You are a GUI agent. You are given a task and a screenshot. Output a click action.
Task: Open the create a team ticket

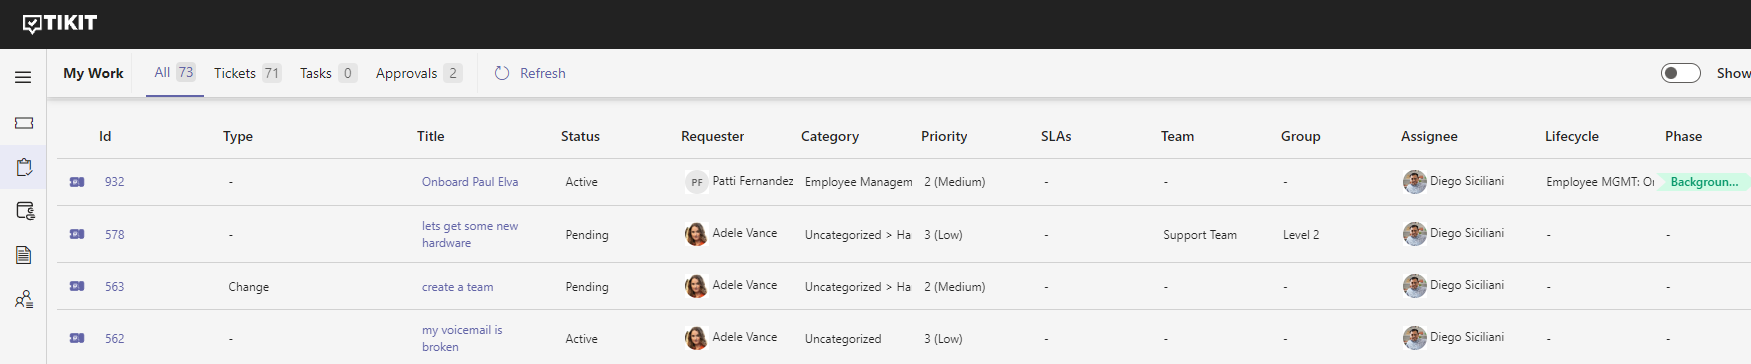457,287
